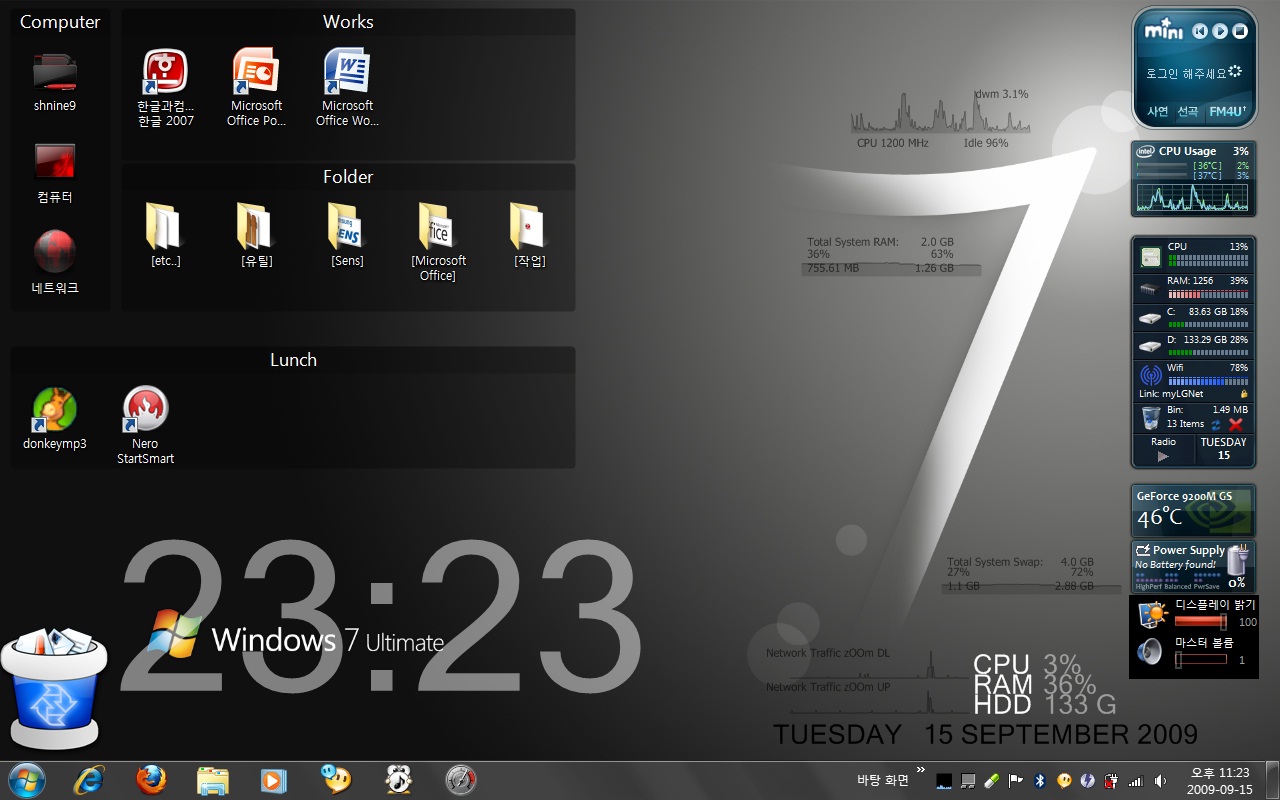Viewport: 1280px width, 800px height.
Task: Click the TUESDAY 15 date cell in gadget
Action: pos(1224,448)
